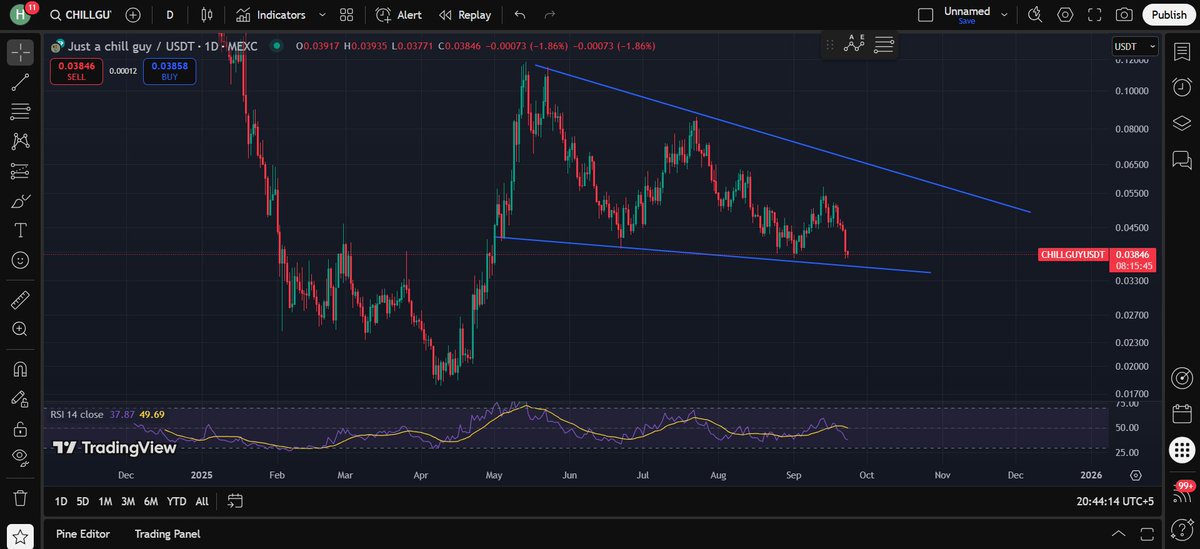Open indicator templates grid icon
Image resolution: width=1200 pixels, height=549 pixels.
(x=346, y=15)
